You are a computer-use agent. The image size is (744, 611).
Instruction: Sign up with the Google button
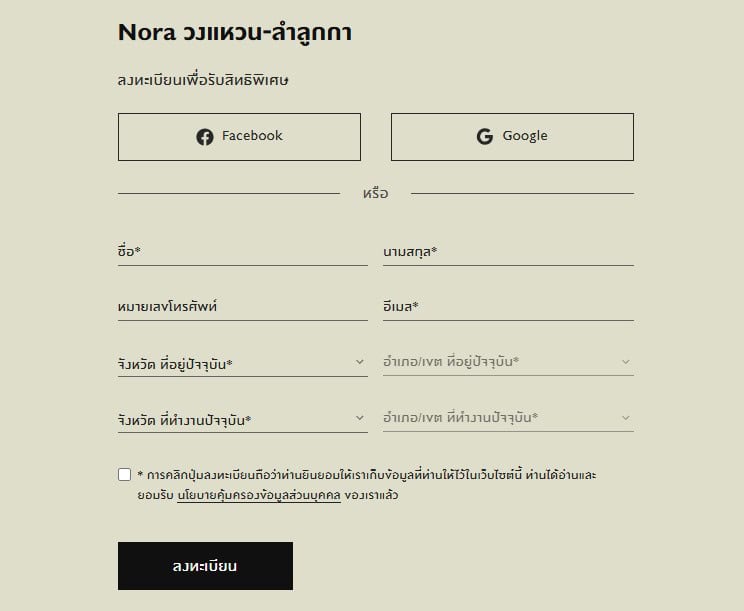pyautogui.click(x=512, y=137)
